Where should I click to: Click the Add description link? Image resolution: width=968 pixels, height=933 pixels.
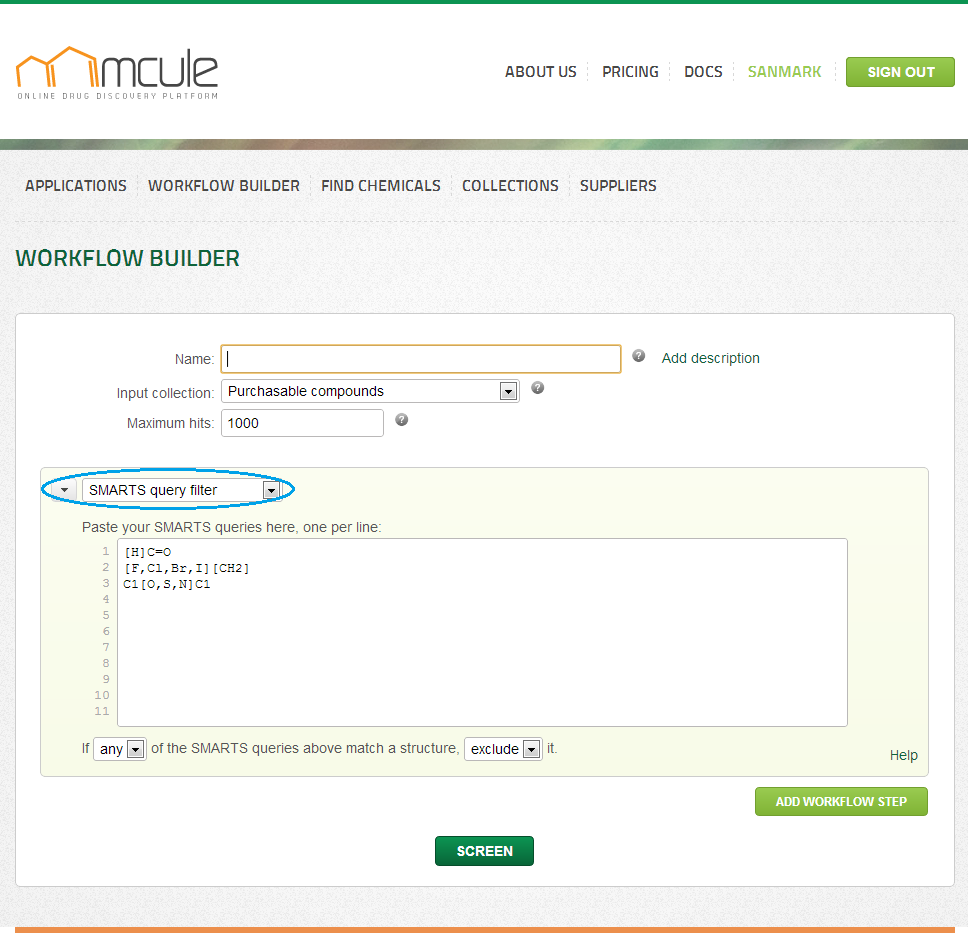tap(710, 358)
